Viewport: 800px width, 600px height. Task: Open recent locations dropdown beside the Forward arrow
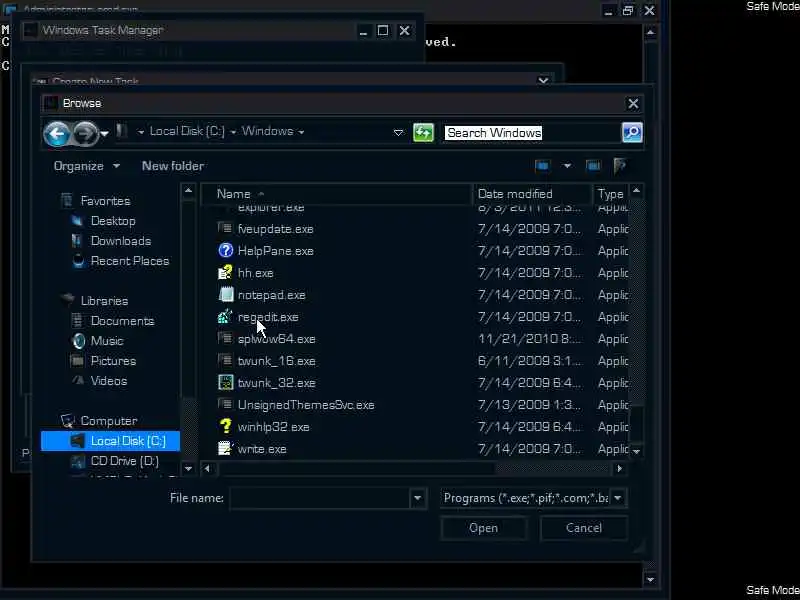[x=104, y=134]
